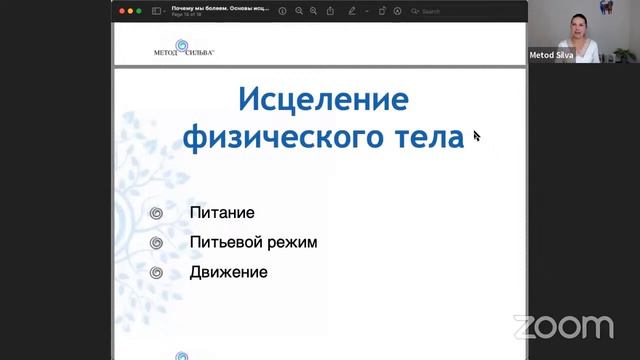Click the 'Metod Silva' name label
Image resolution: width=640 pixels, height=360 pixels.
click(x=551, y=55)
